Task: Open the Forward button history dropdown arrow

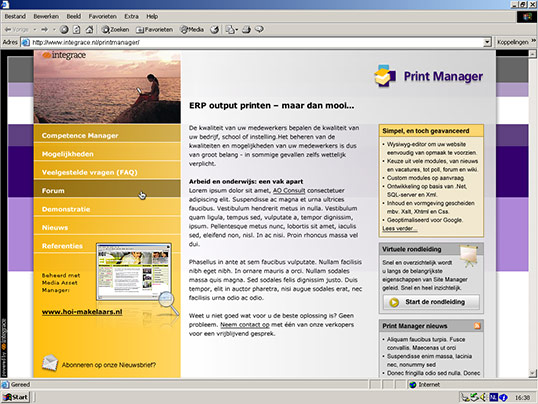Action: 54,30
